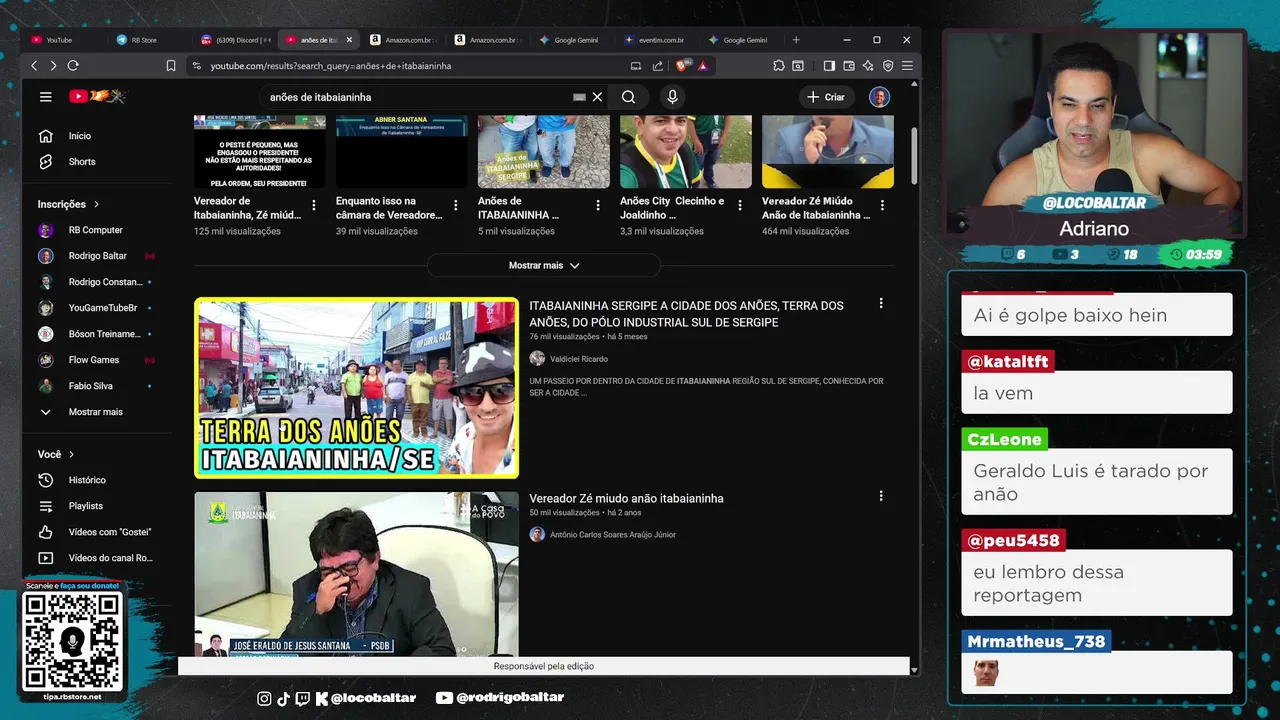Bookmark this page with the bookmark icon
1280x720 pixels.
[171, 66]
